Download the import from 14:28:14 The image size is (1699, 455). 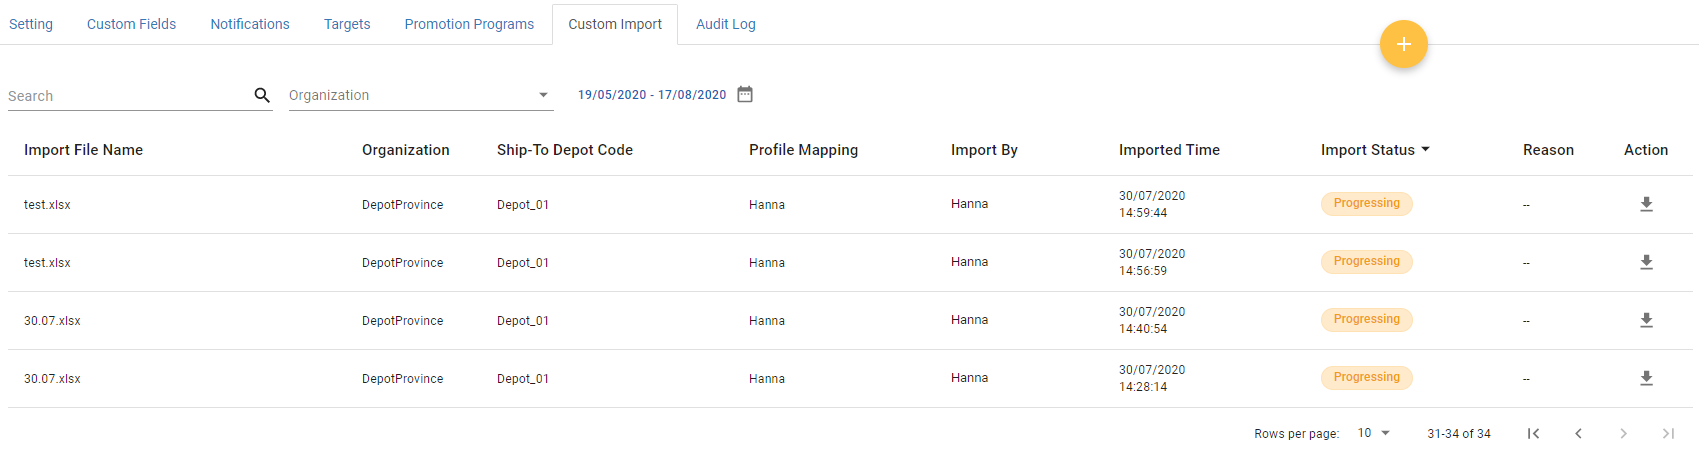(x=1646, y=378)
